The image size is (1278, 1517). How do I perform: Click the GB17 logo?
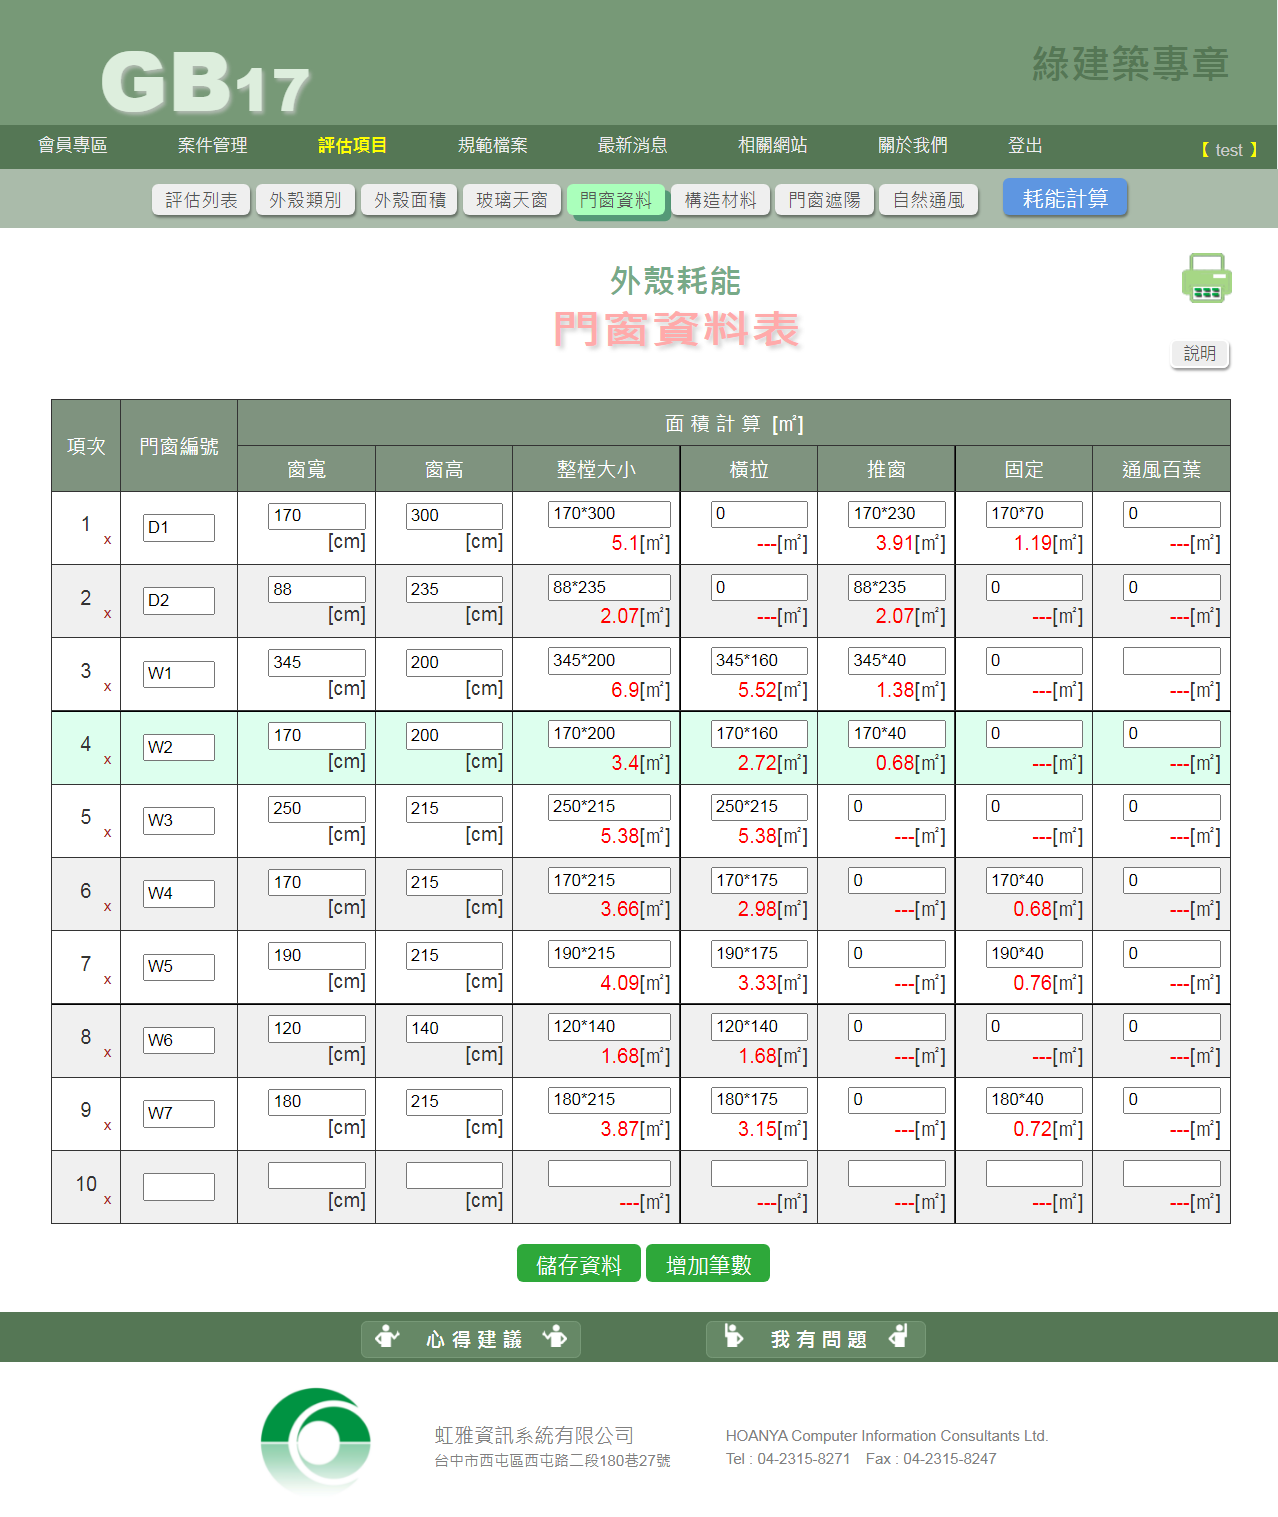click(206, 83)
